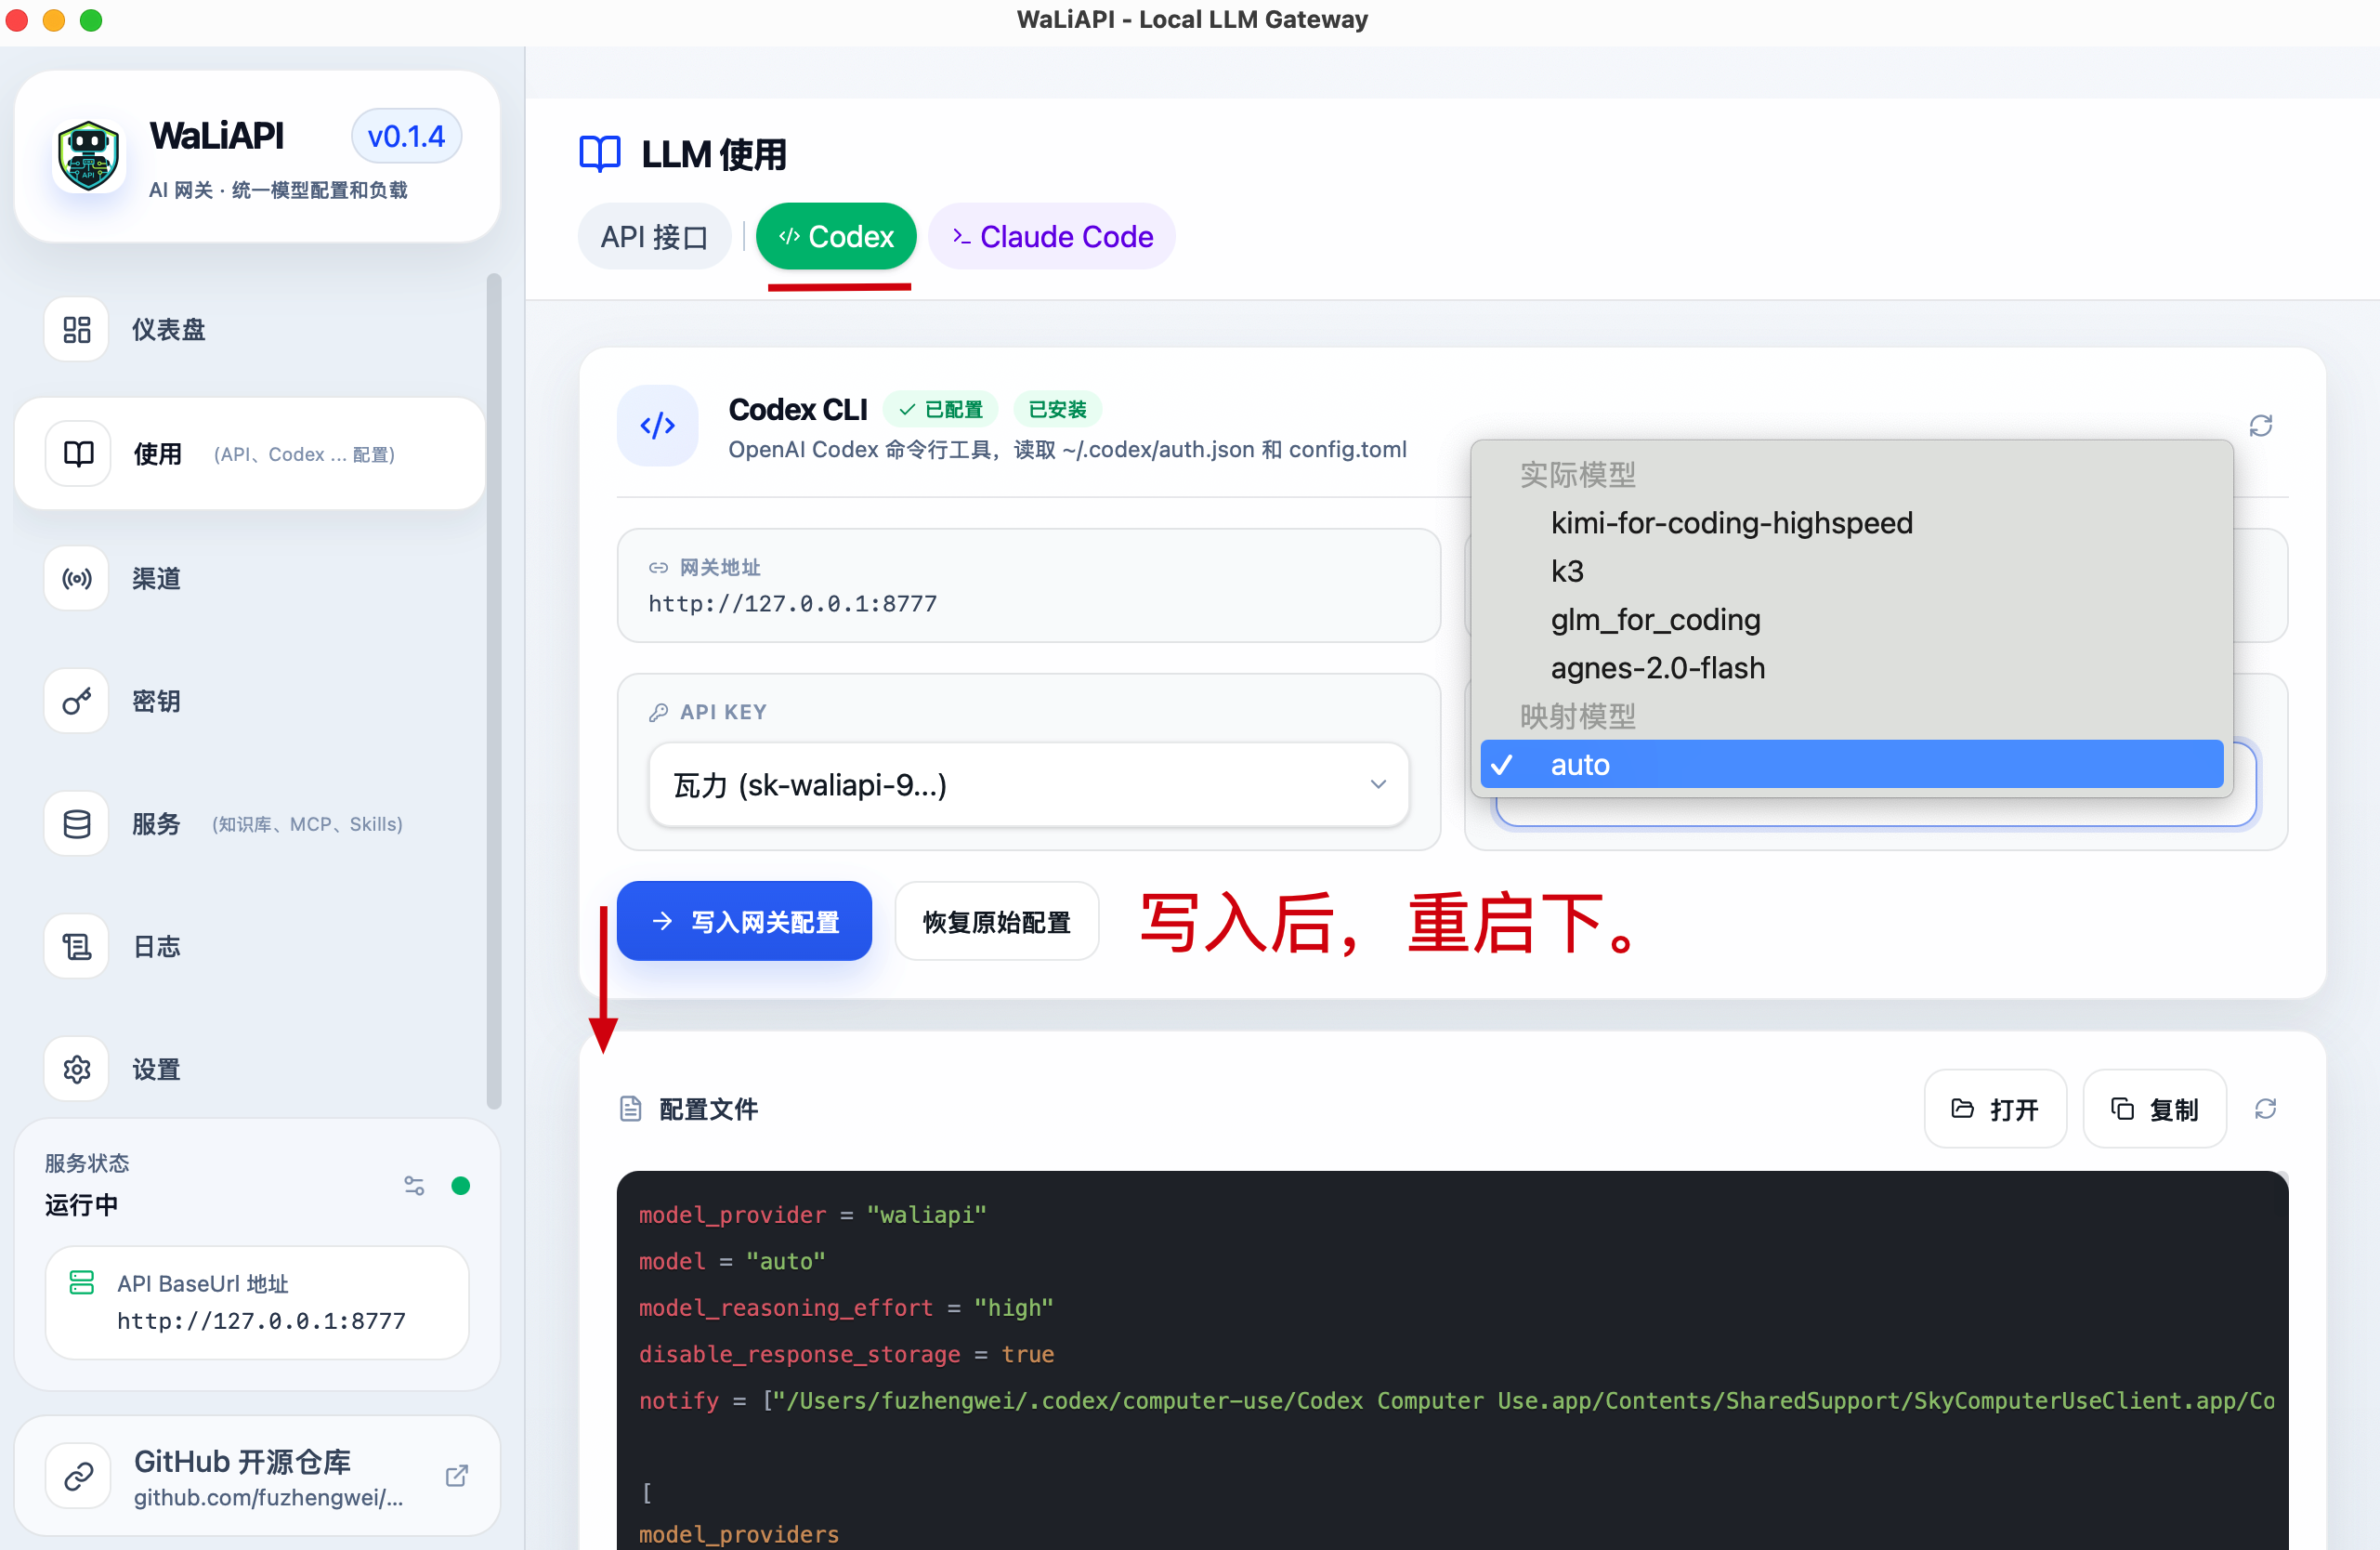Select kimi-for-coding-highspeed from model list
Image resolution: width=2380 pixels, height=1550 pixels.
[x=1852, y=523]
